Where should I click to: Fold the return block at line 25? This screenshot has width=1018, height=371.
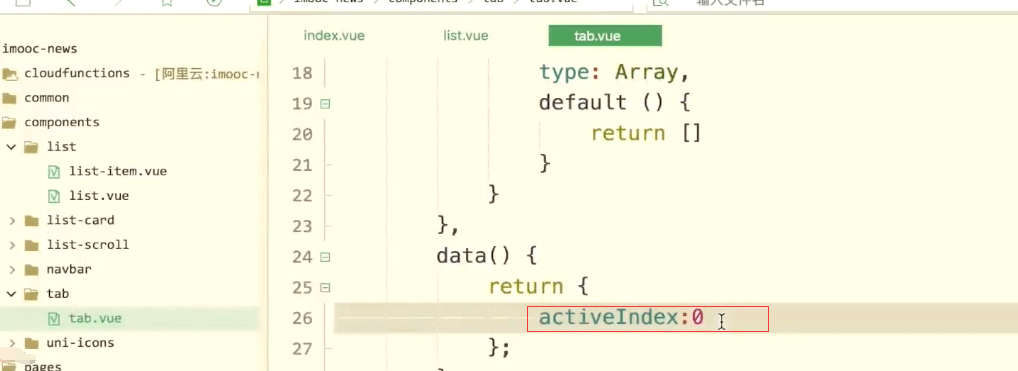point(325,287)
